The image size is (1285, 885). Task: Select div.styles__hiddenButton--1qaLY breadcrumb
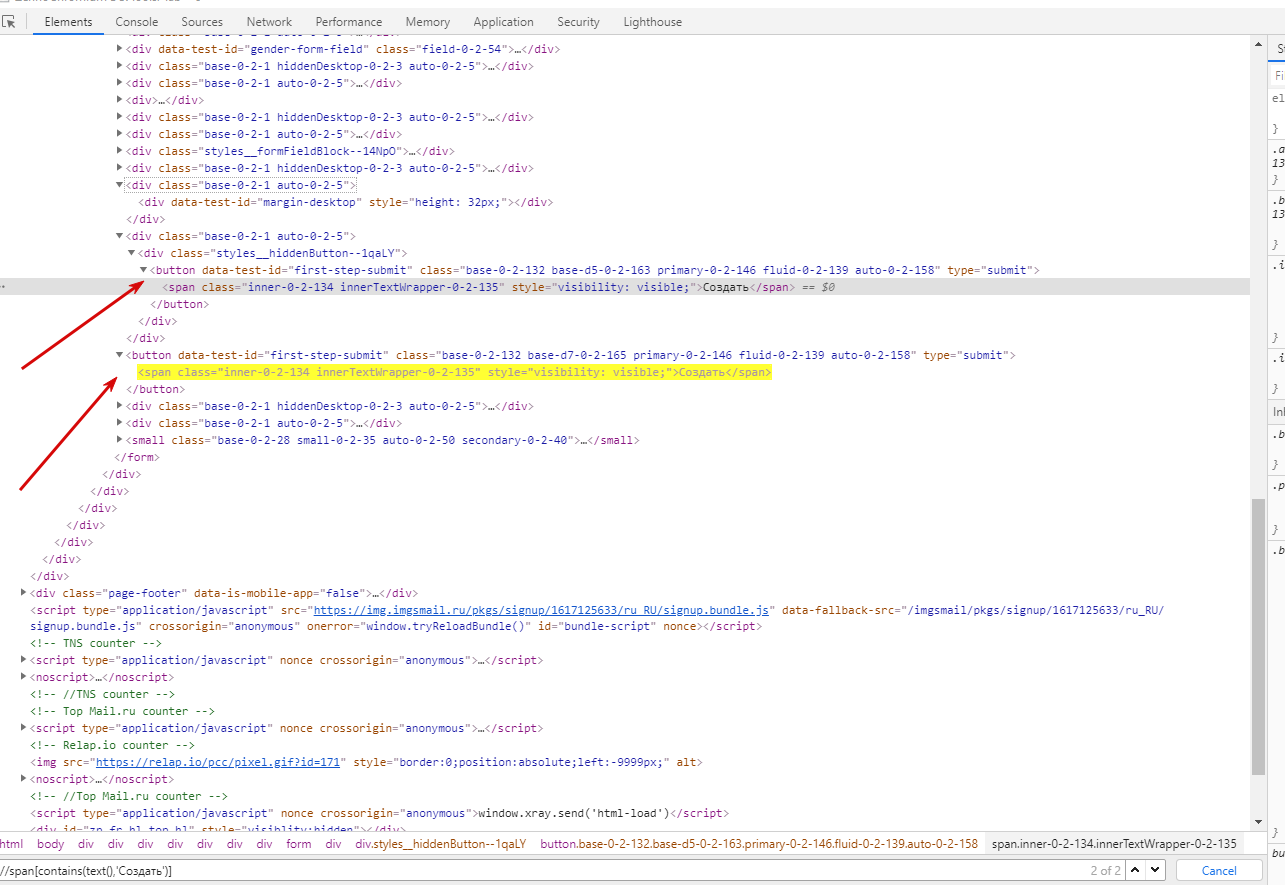tap(439, 844)
